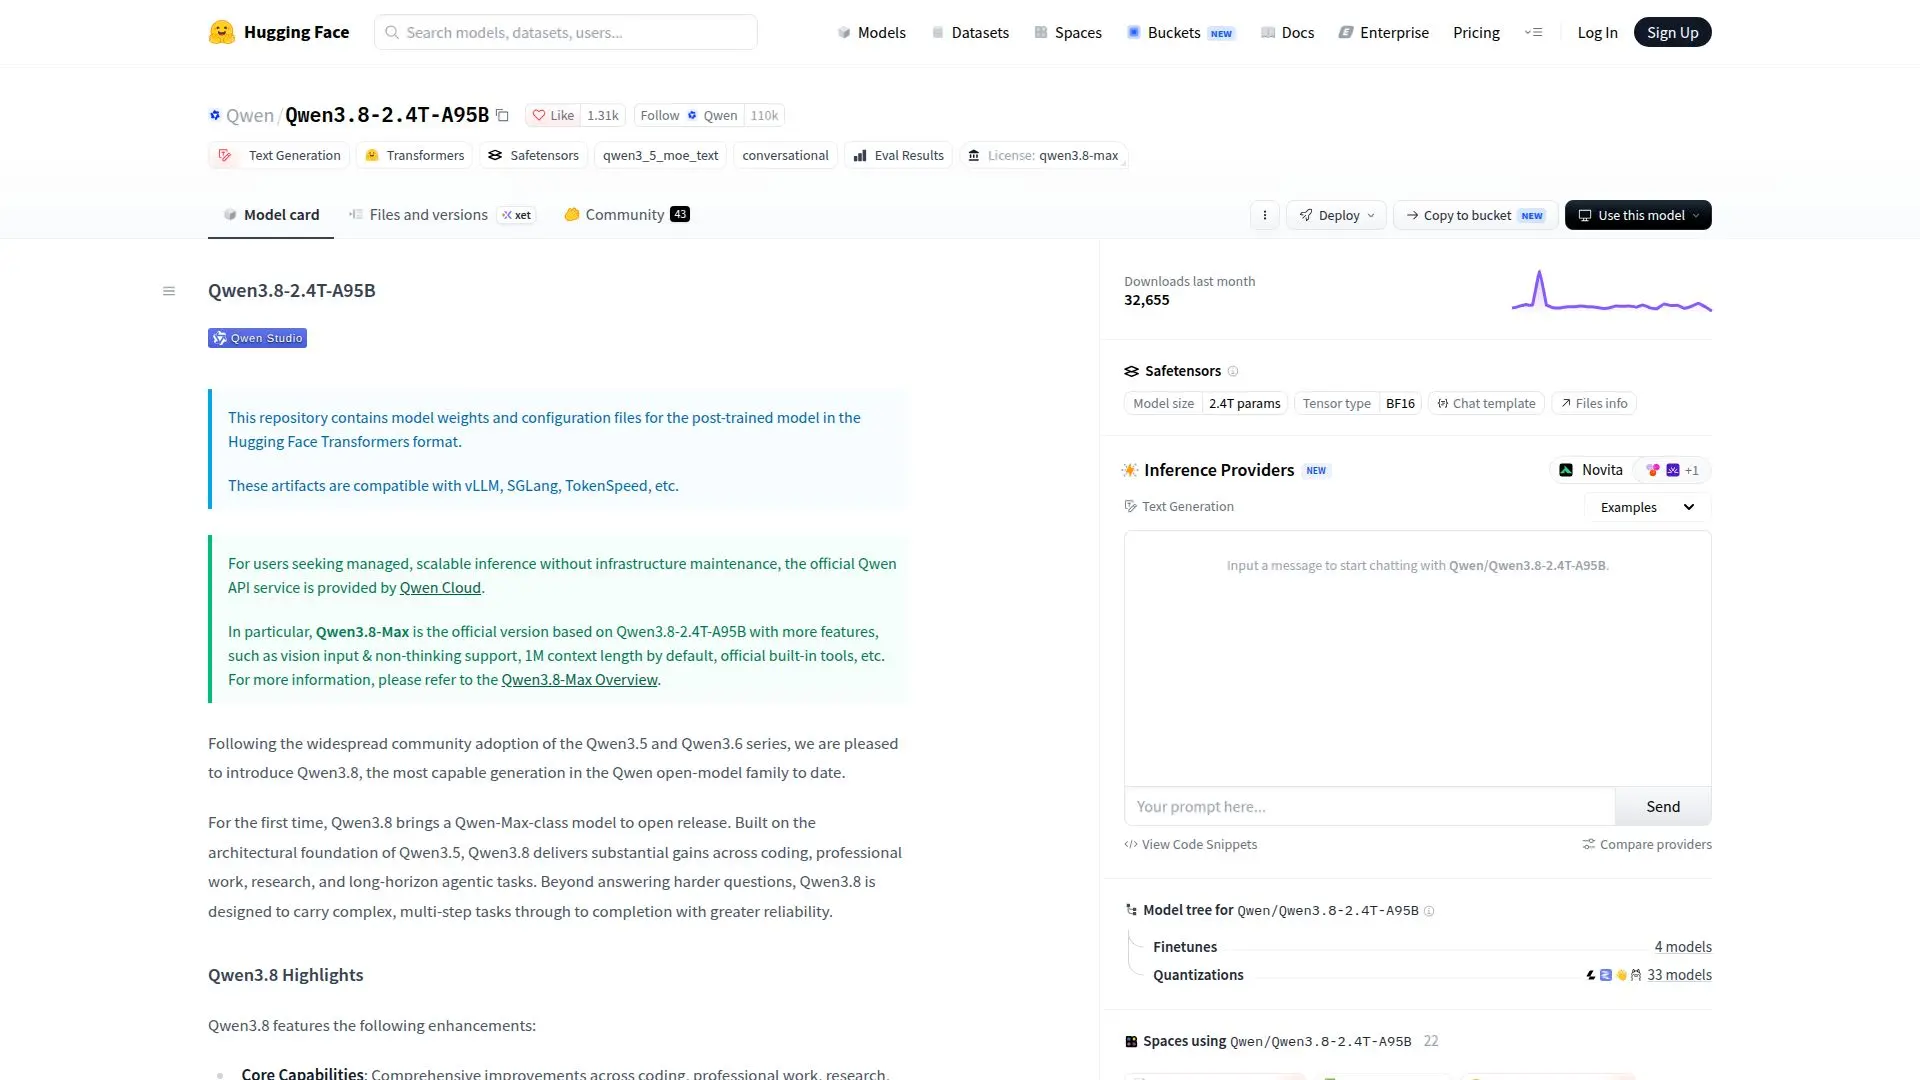
Task: Click the Novita provider icon
Action: [1566, 470]
